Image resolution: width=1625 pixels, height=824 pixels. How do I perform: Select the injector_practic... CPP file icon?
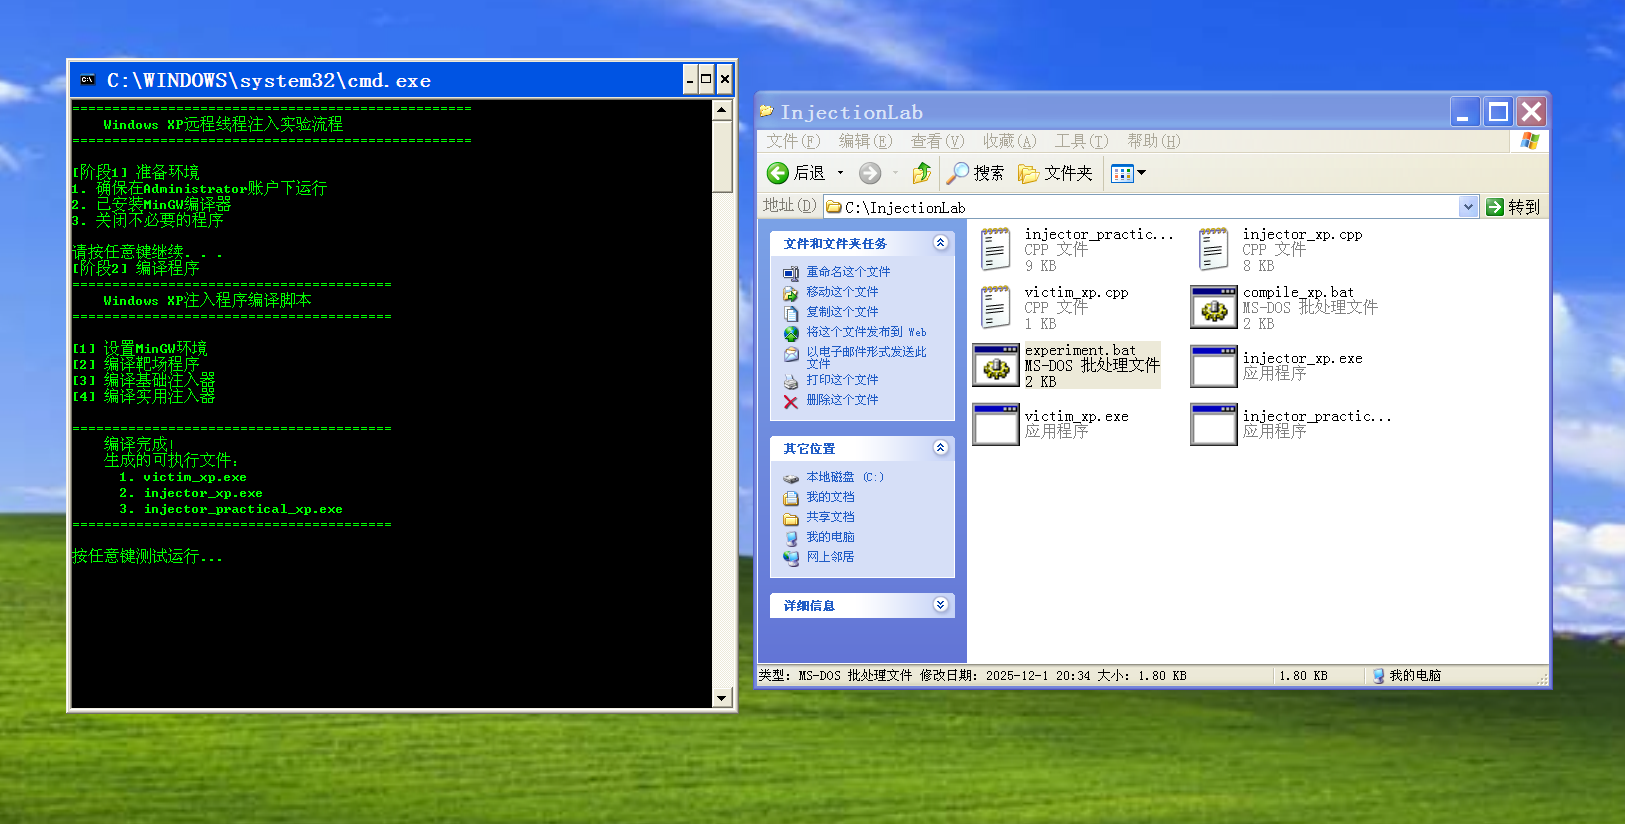(x=995, y=249)
